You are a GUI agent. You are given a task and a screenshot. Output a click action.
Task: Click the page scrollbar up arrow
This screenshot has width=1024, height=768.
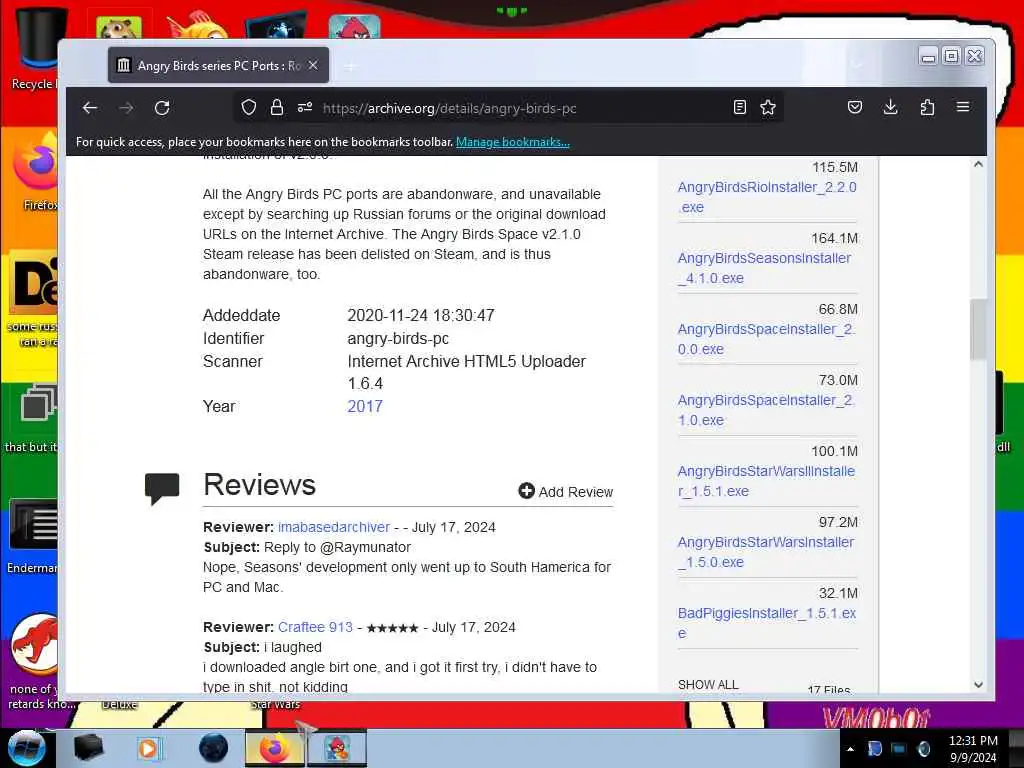pyautogui.click(x=978, y=165)
